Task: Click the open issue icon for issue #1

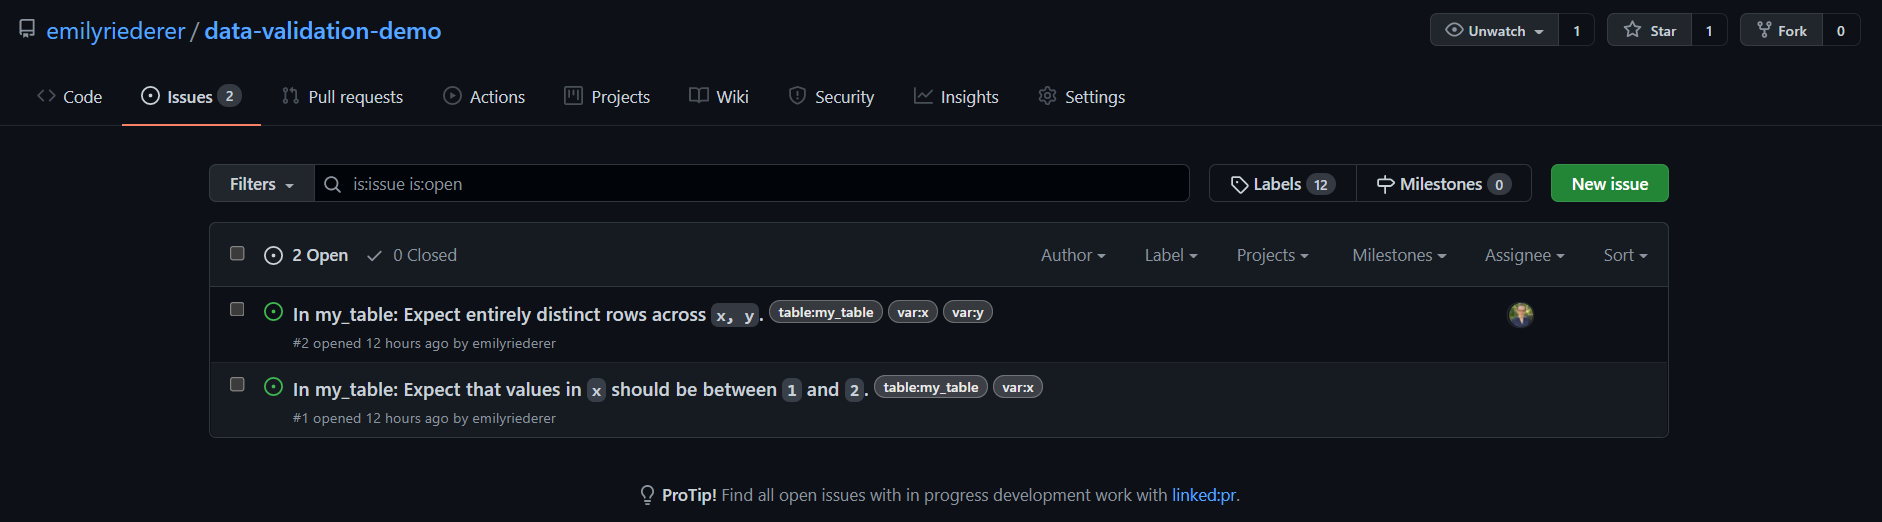Action: (x=273, y=387)
